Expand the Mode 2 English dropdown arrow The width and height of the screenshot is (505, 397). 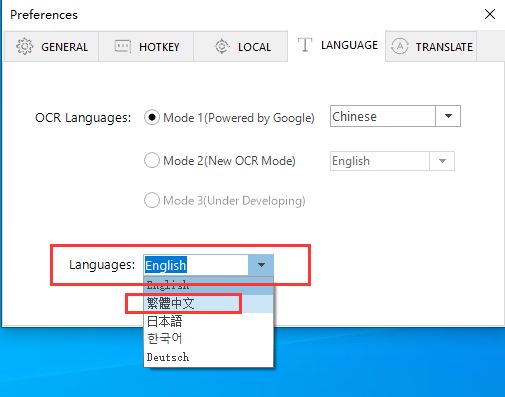[442, 161]
